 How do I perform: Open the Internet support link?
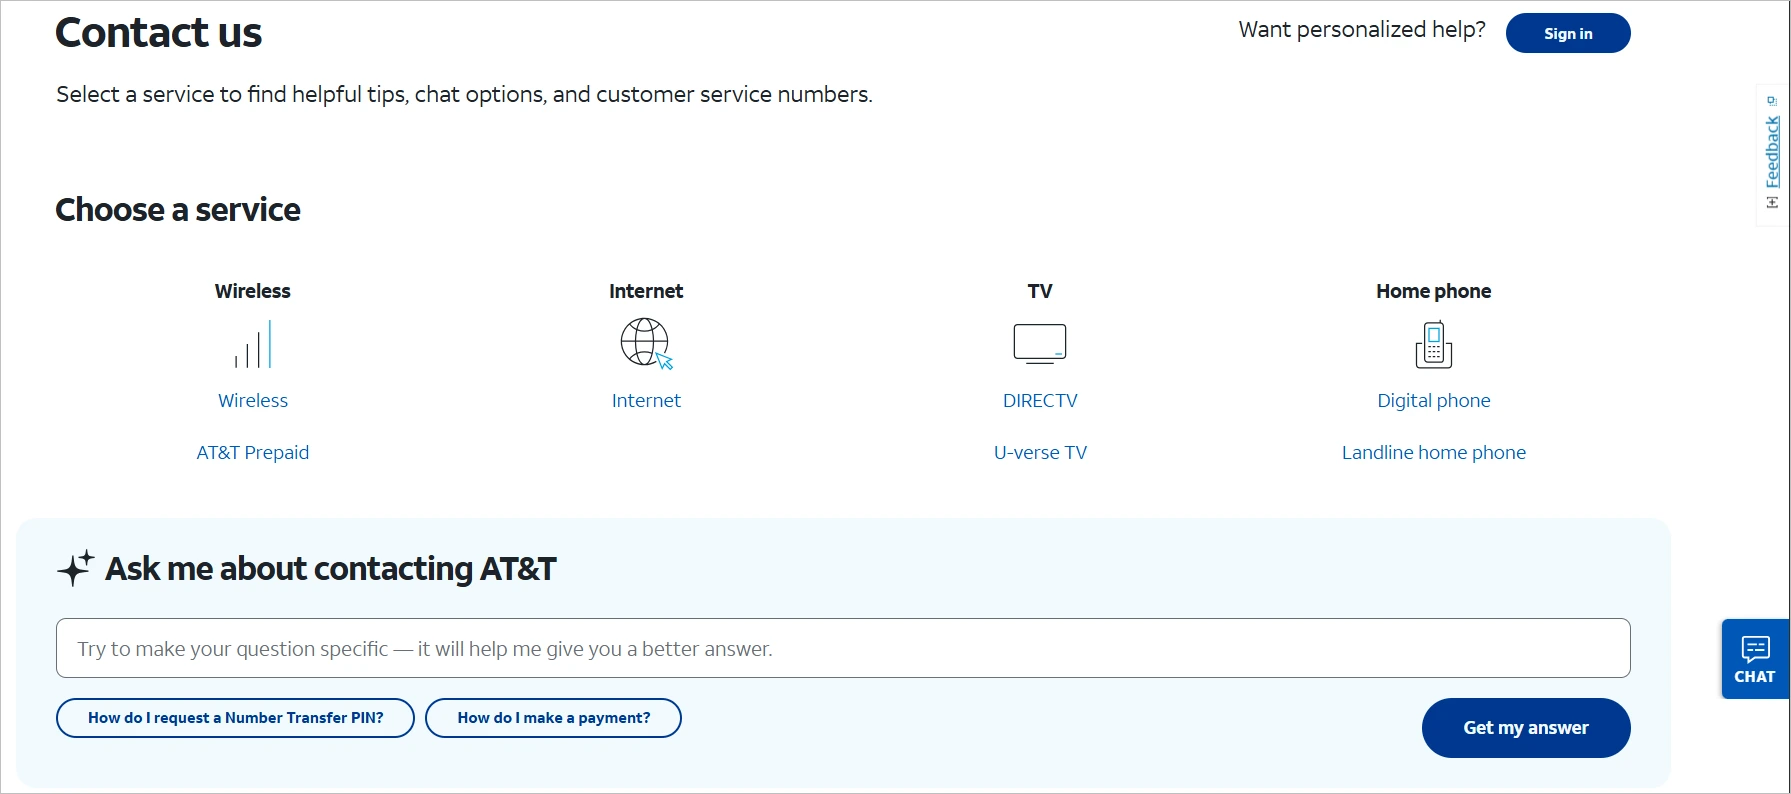tap(646, 400)
